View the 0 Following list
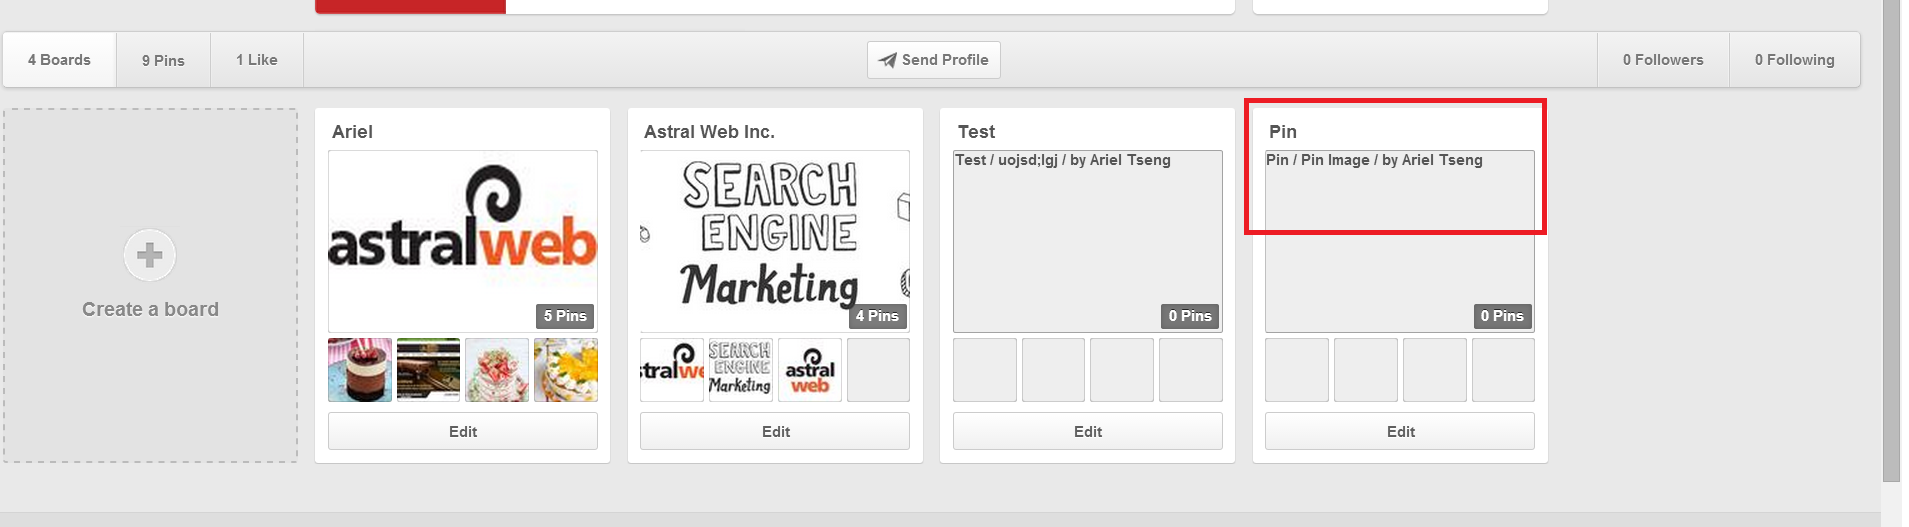Screen dimensions: 1909x527 click(1794, 60)
